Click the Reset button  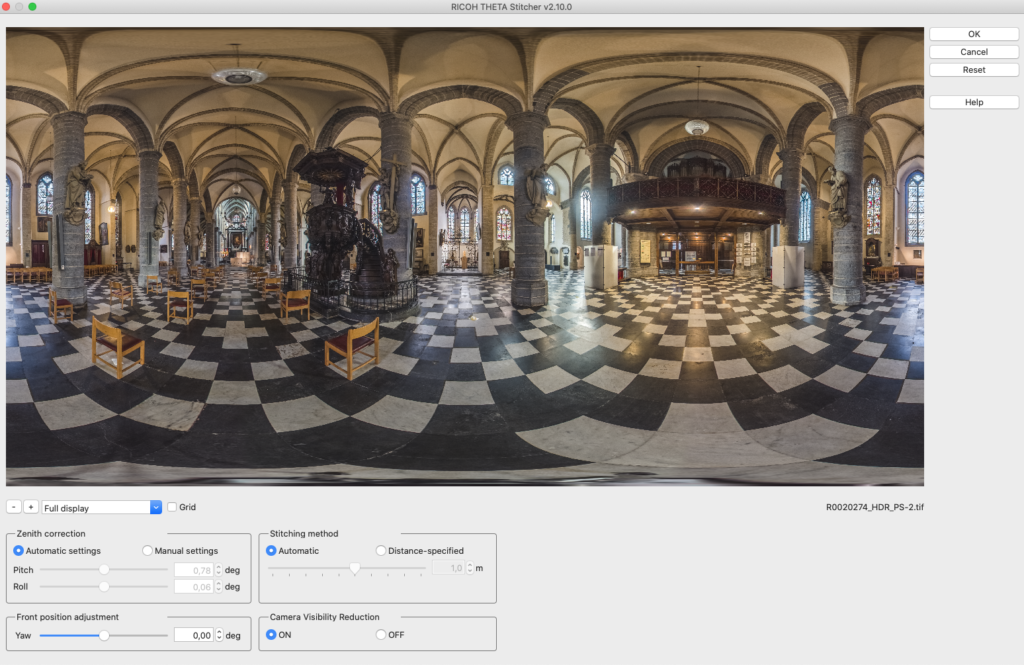tap(974, 70)
